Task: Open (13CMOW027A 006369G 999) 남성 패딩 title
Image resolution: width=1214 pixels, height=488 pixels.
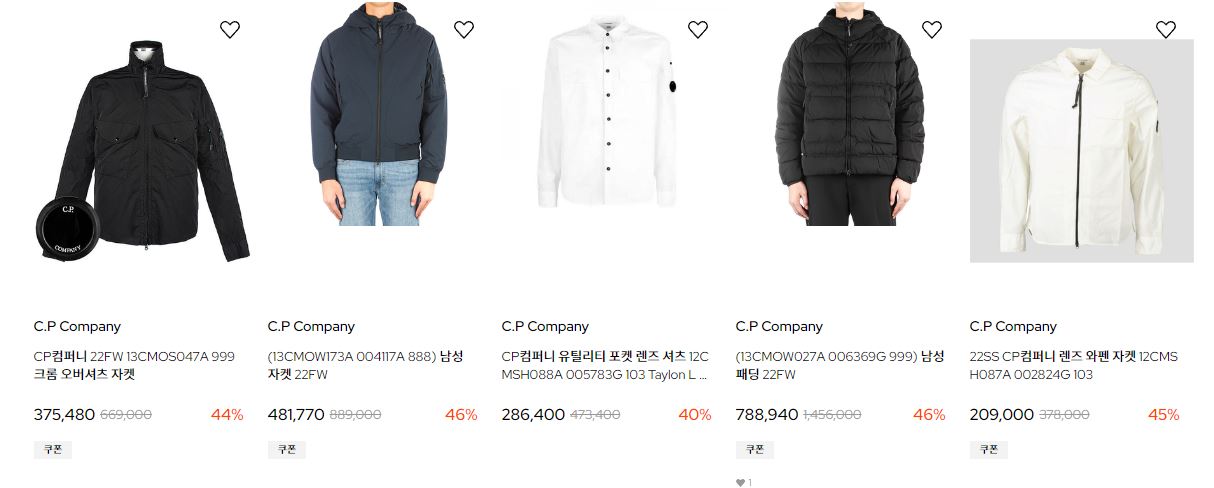Action: [840, 366]
